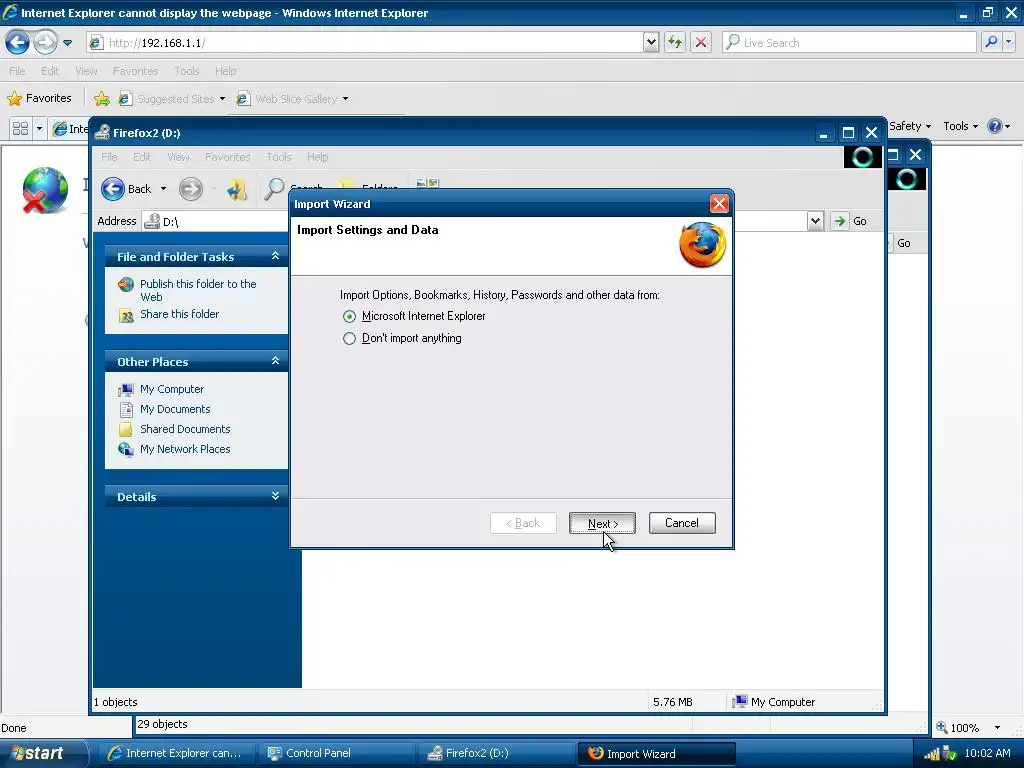The image size is (1024, 768).
Task: Click the IE Help question icon
Action: point(995,126)
